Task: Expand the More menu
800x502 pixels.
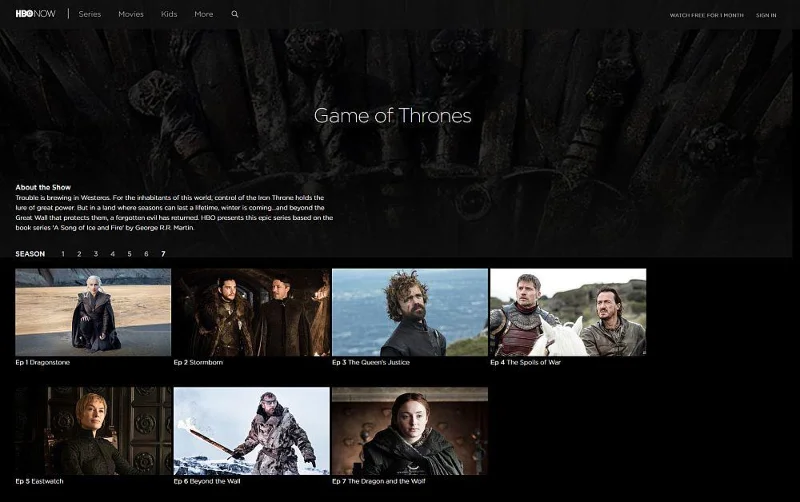Action: [x=204, y=14]
